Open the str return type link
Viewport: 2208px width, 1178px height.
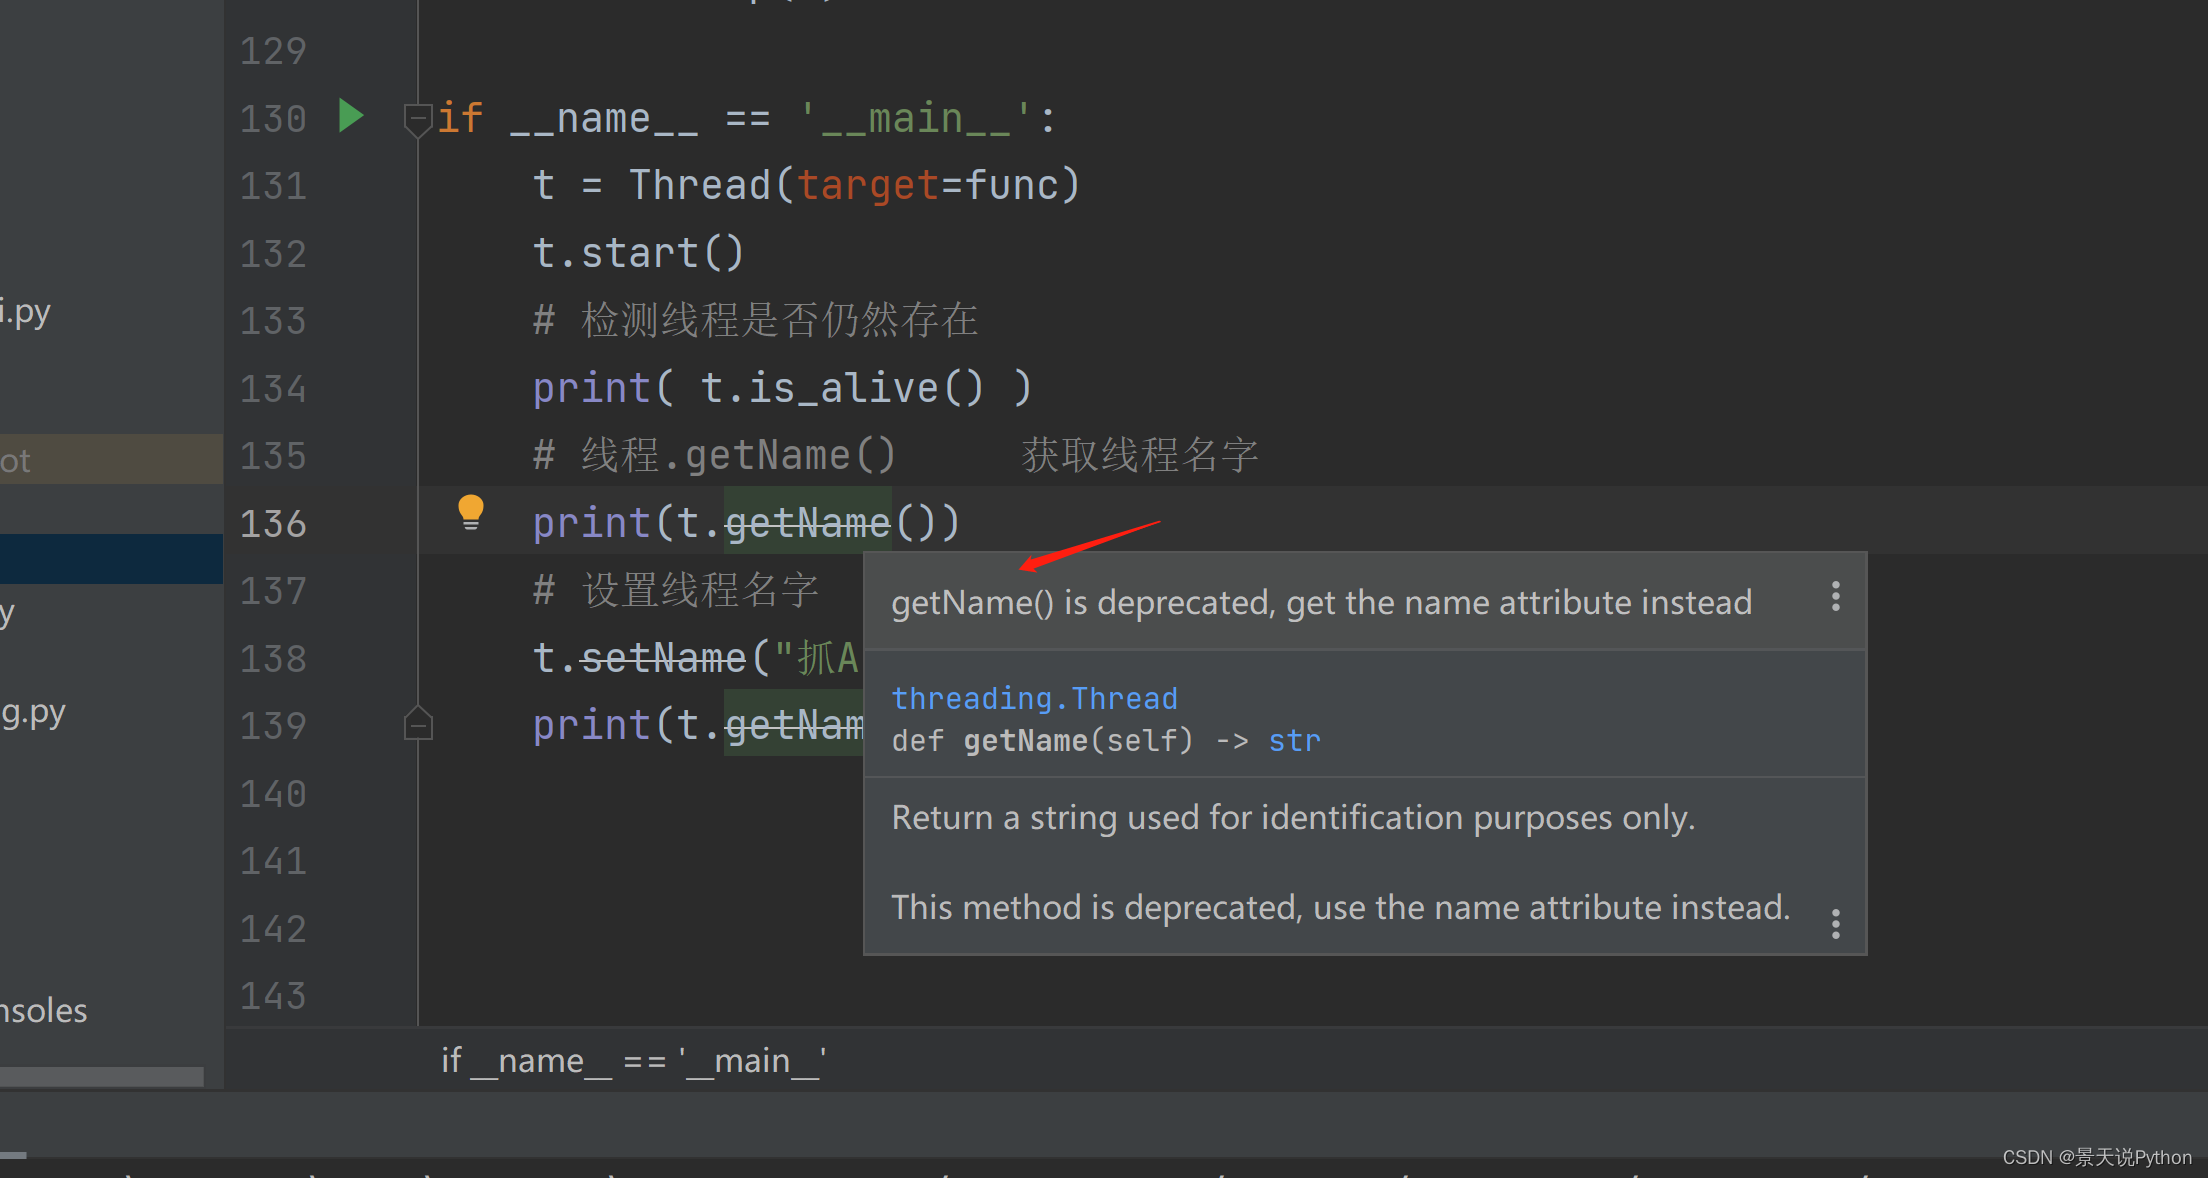(x=1294, y=741)
